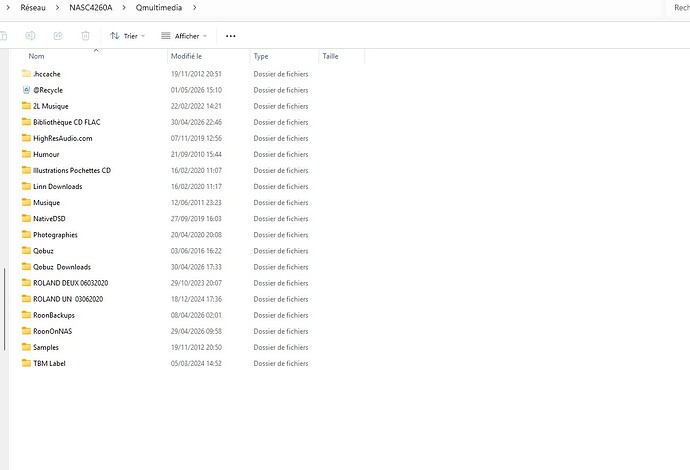Select the RoonOnNAS folder icon
Viewport: 690px width, 470px height.
26,331
